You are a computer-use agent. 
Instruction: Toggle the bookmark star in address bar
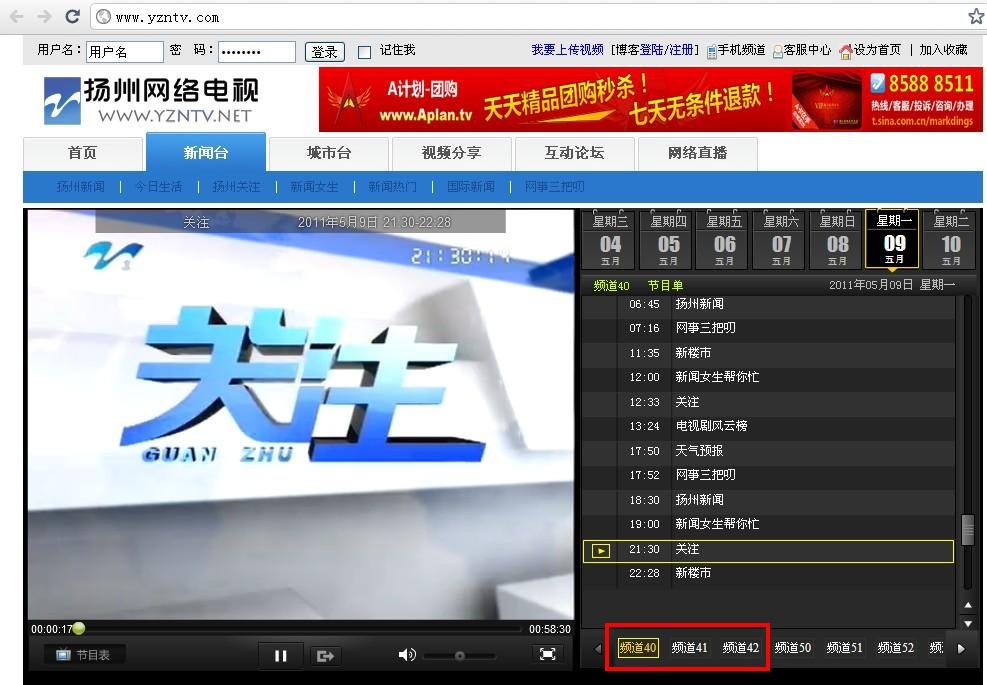(x=975, y=16)
